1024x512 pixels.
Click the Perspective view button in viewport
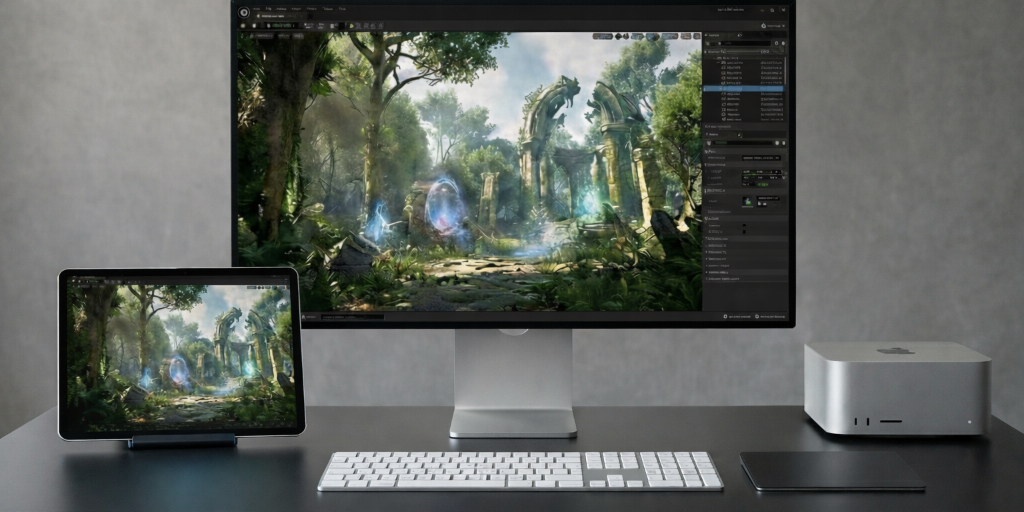[x=264, y=37]
